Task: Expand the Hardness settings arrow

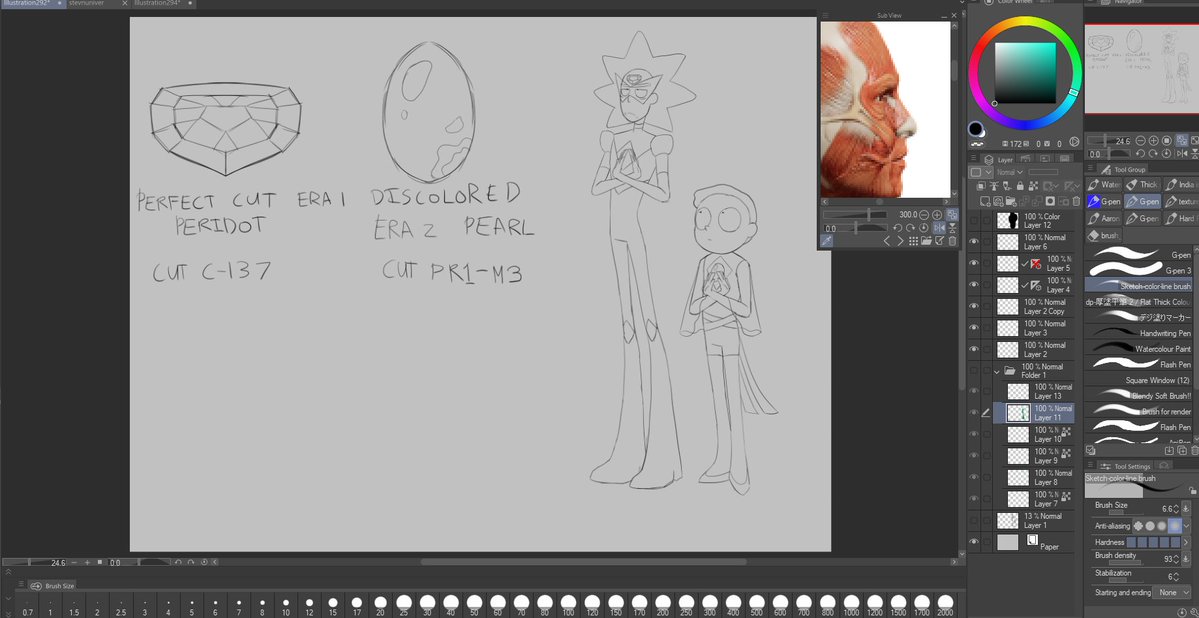Action: point(1186,542)
